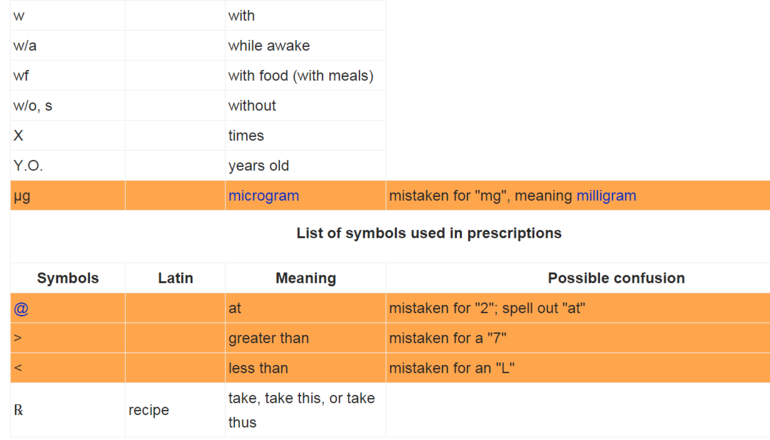Click the 'w/o, s' abbreviation cell
Image resolution: width=770 pixels, height=440 pixels.
(33, 106)
